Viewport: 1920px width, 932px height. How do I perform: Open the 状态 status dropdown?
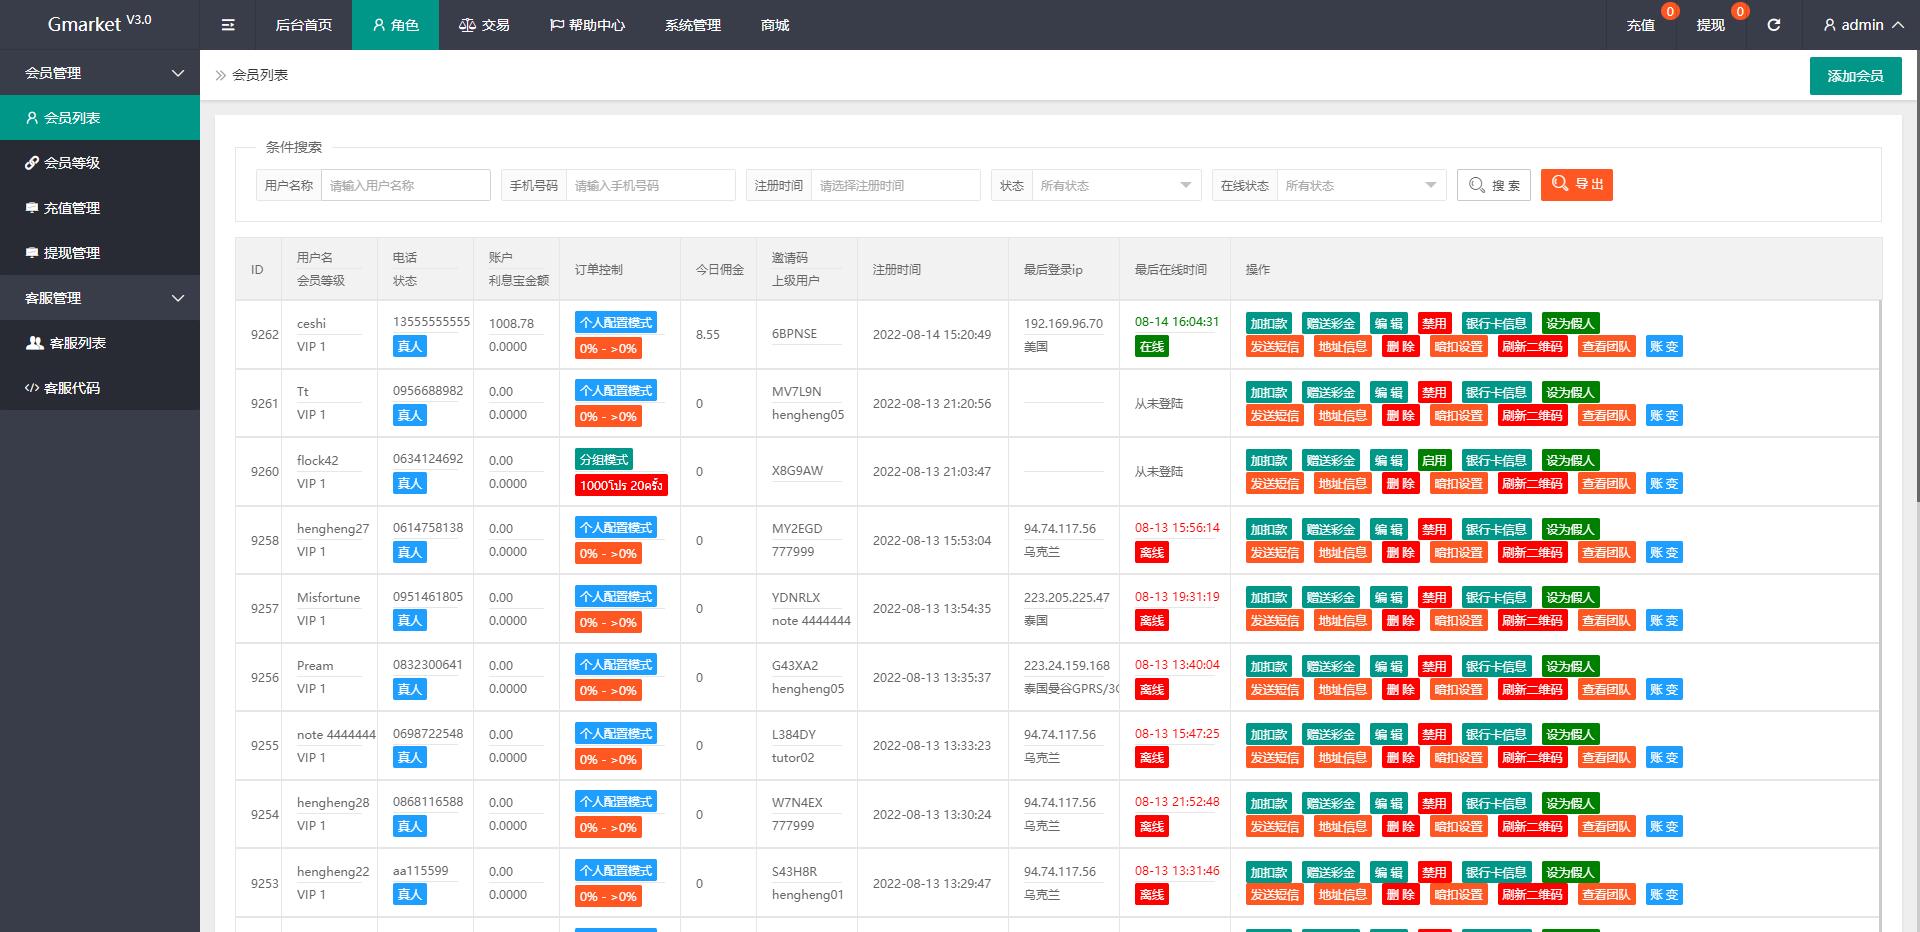(1115, 185)
